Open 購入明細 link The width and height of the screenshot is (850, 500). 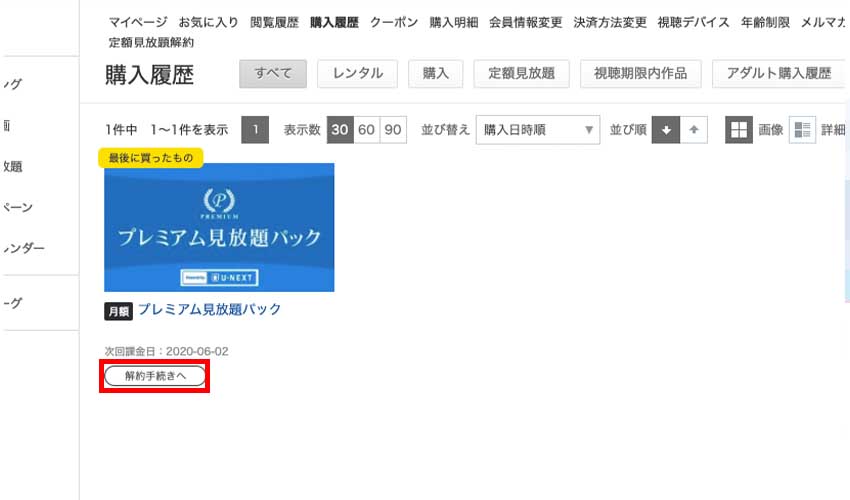point(454,22)
